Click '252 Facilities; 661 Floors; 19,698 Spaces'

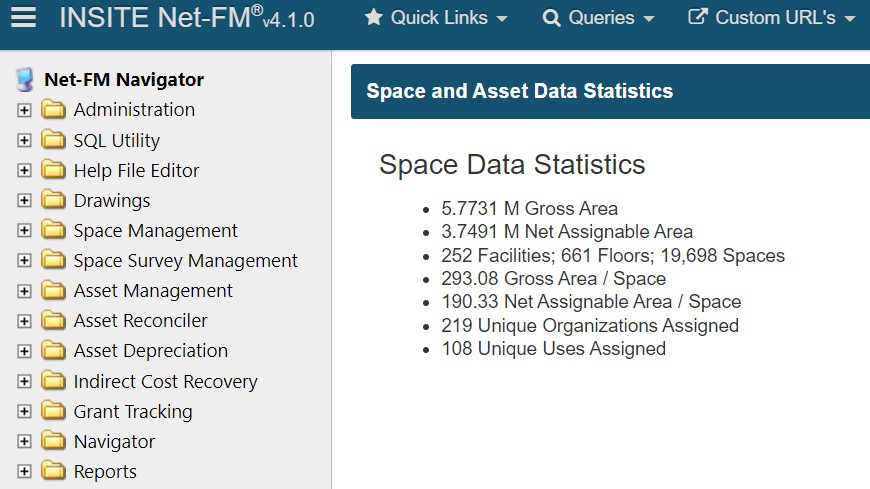[613, 255]
